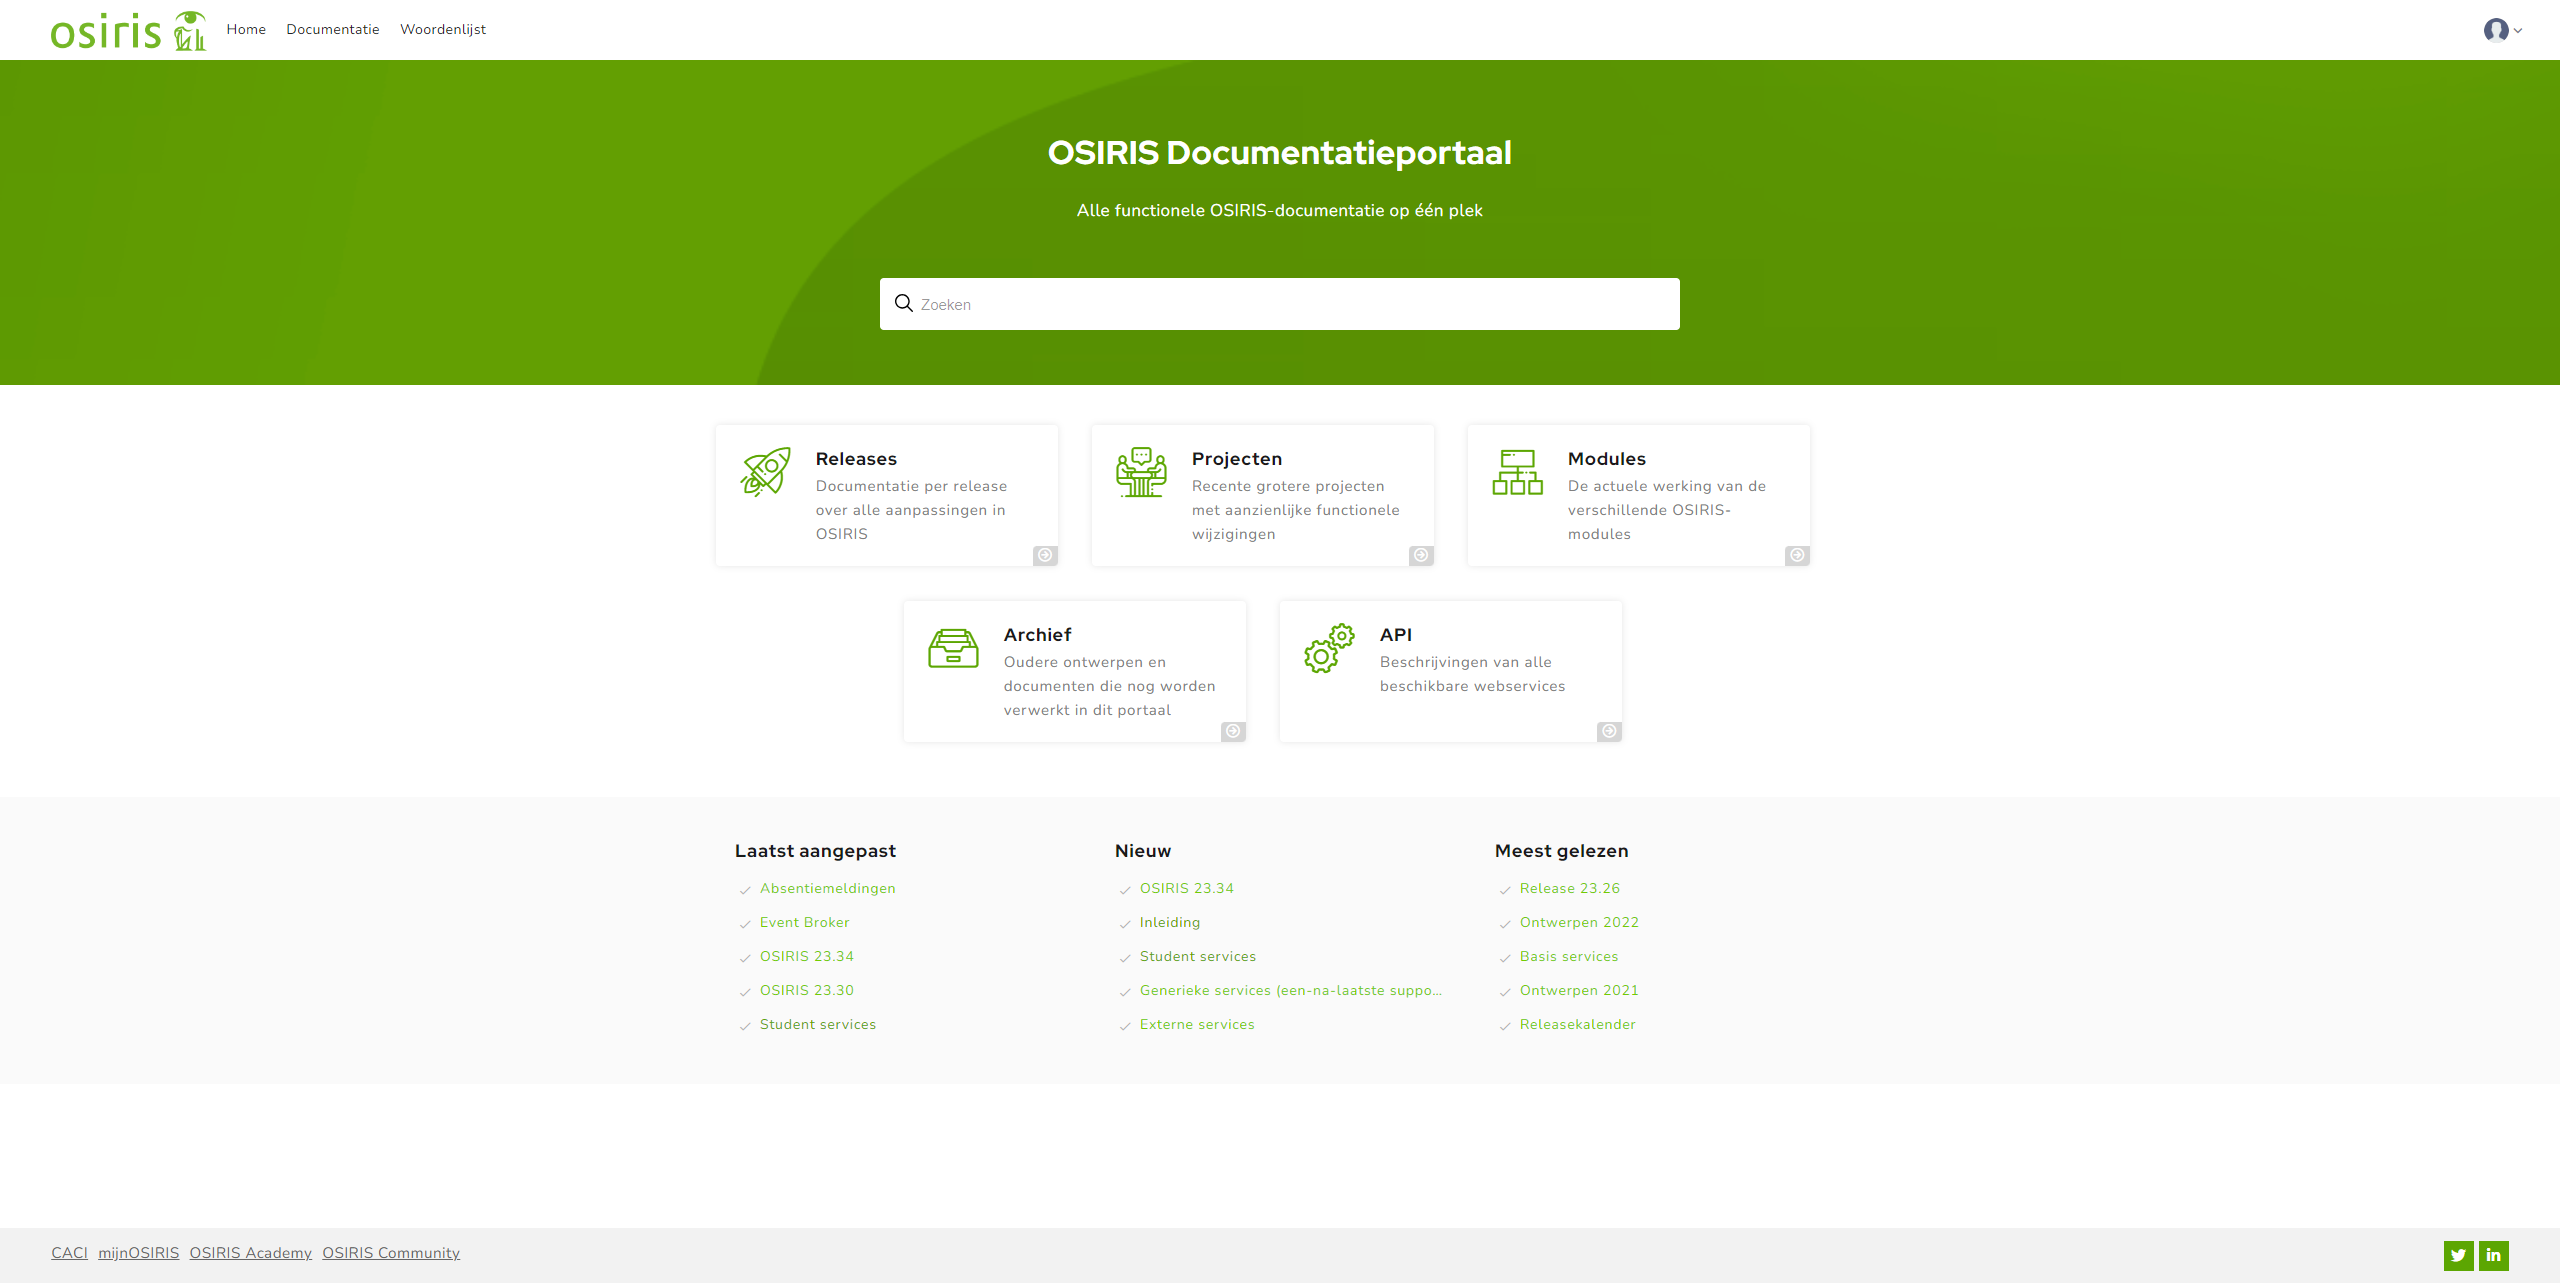2560x1283 pixels.
Task: Click the Releases rocket icon
Action: (766, 472)
